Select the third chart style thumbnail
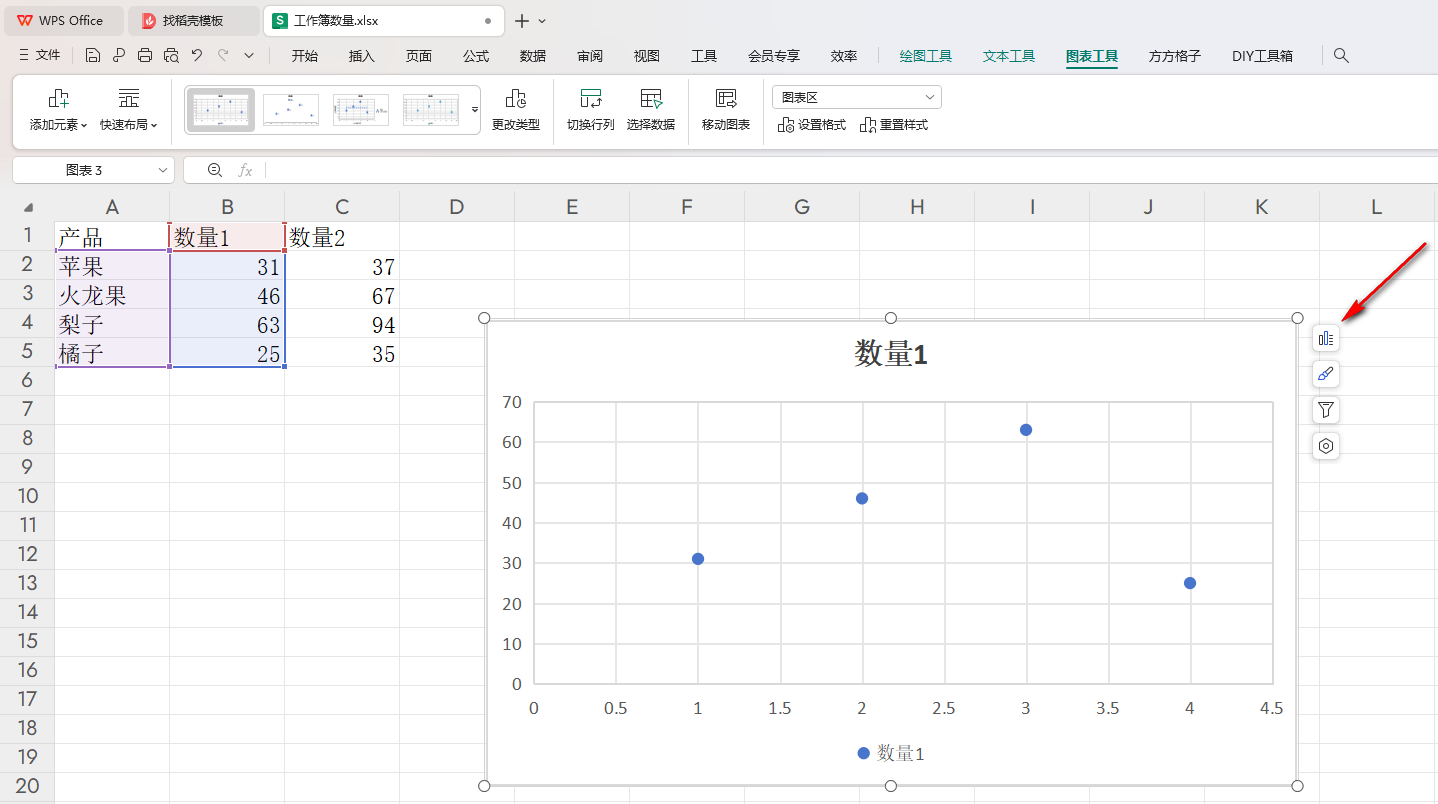This screenshot has height=804, width=1438. point(361,110)
